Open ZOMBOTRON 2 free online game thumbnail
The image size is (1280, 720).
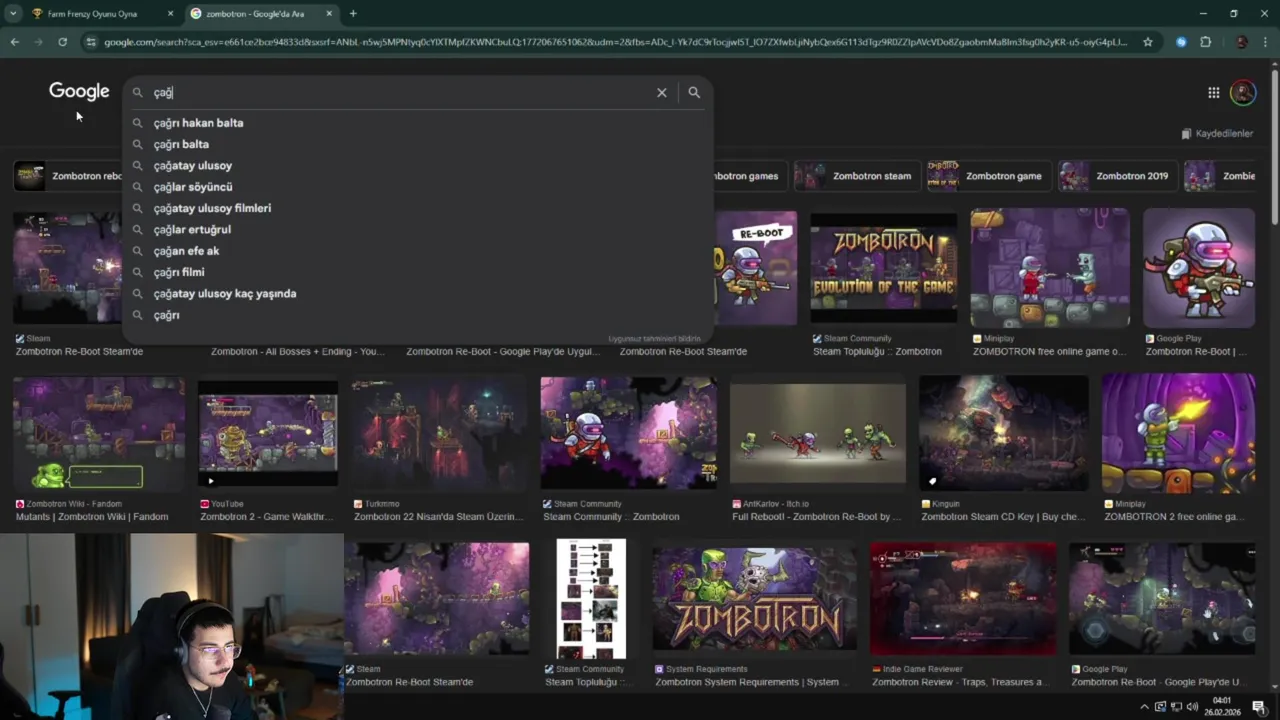point(1178,433)
